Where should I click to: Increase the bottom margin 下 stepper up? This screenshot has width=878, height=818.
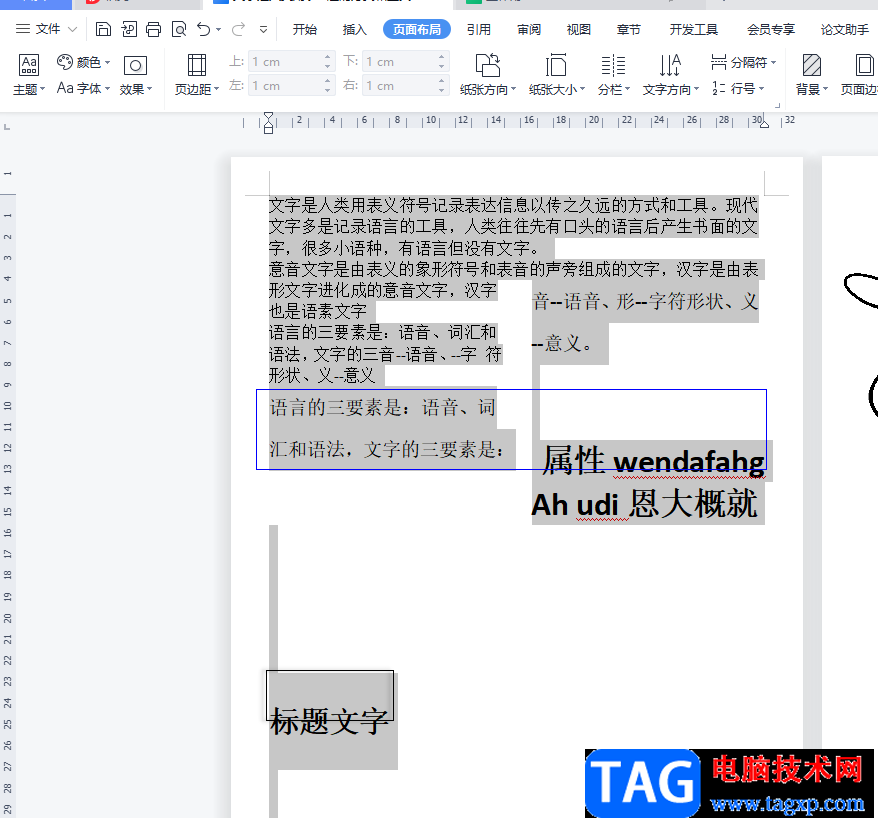[442, 57]
